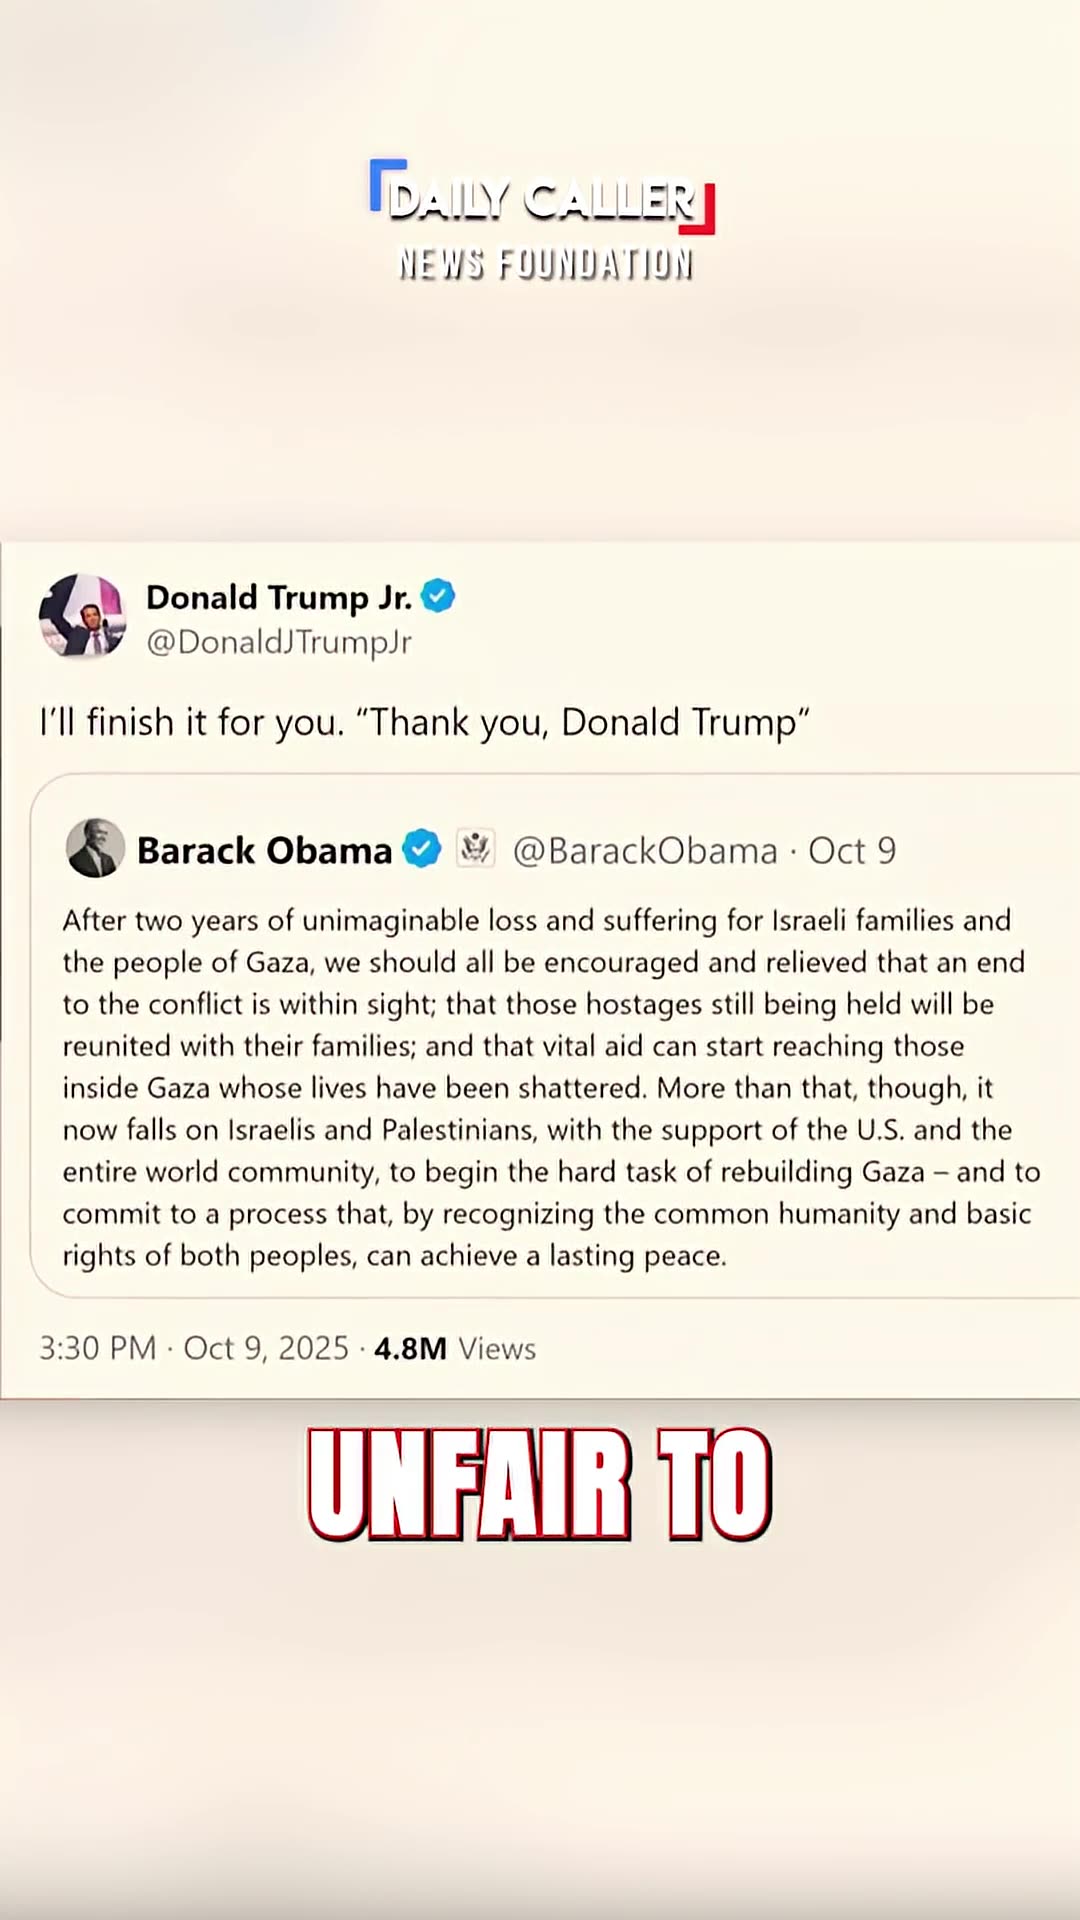Click Donald Trump Jr. profile avatar

point(83,616)
